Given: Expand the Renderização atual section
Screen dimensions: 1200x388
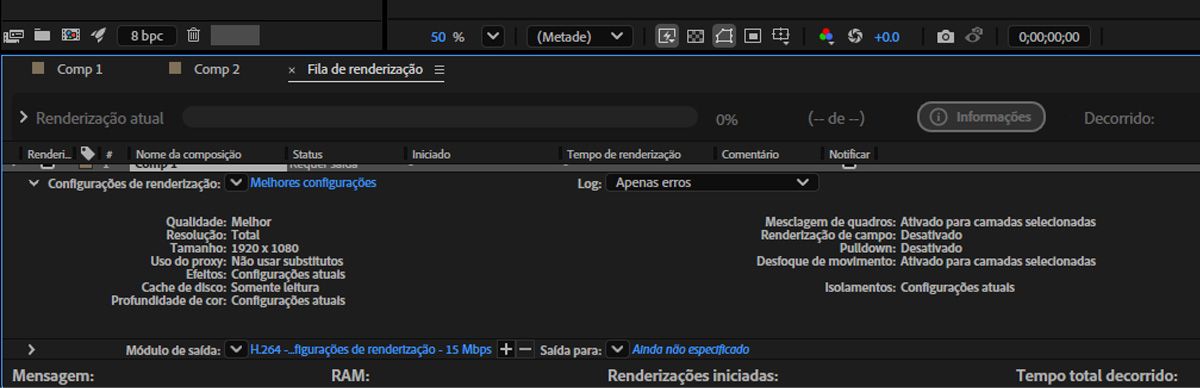Looking at the screenshot, I should tap(24, 117).
